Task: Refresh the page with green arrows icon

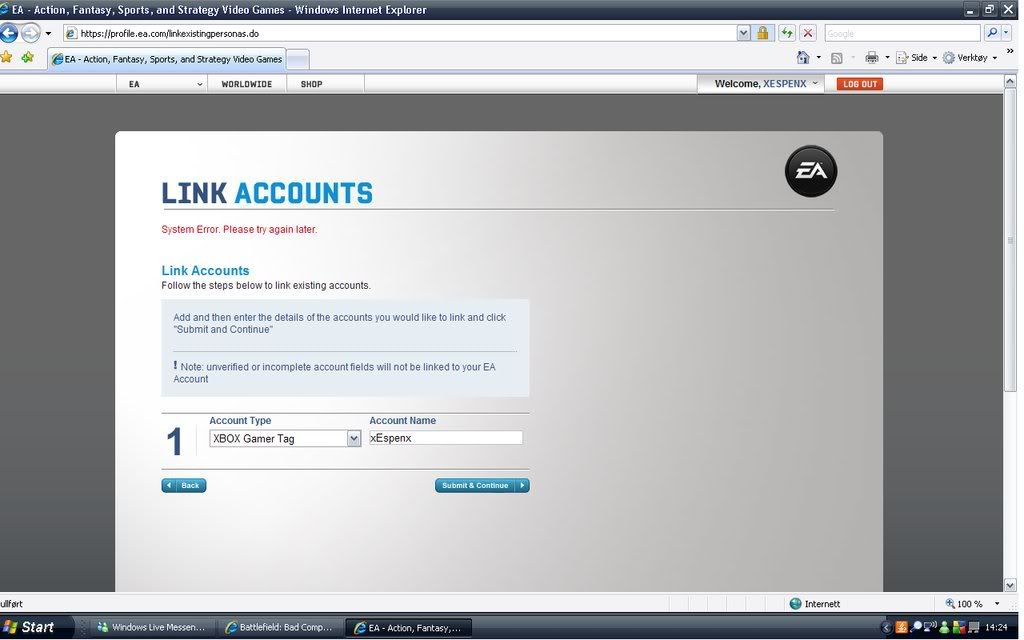Action: [787, 33]
